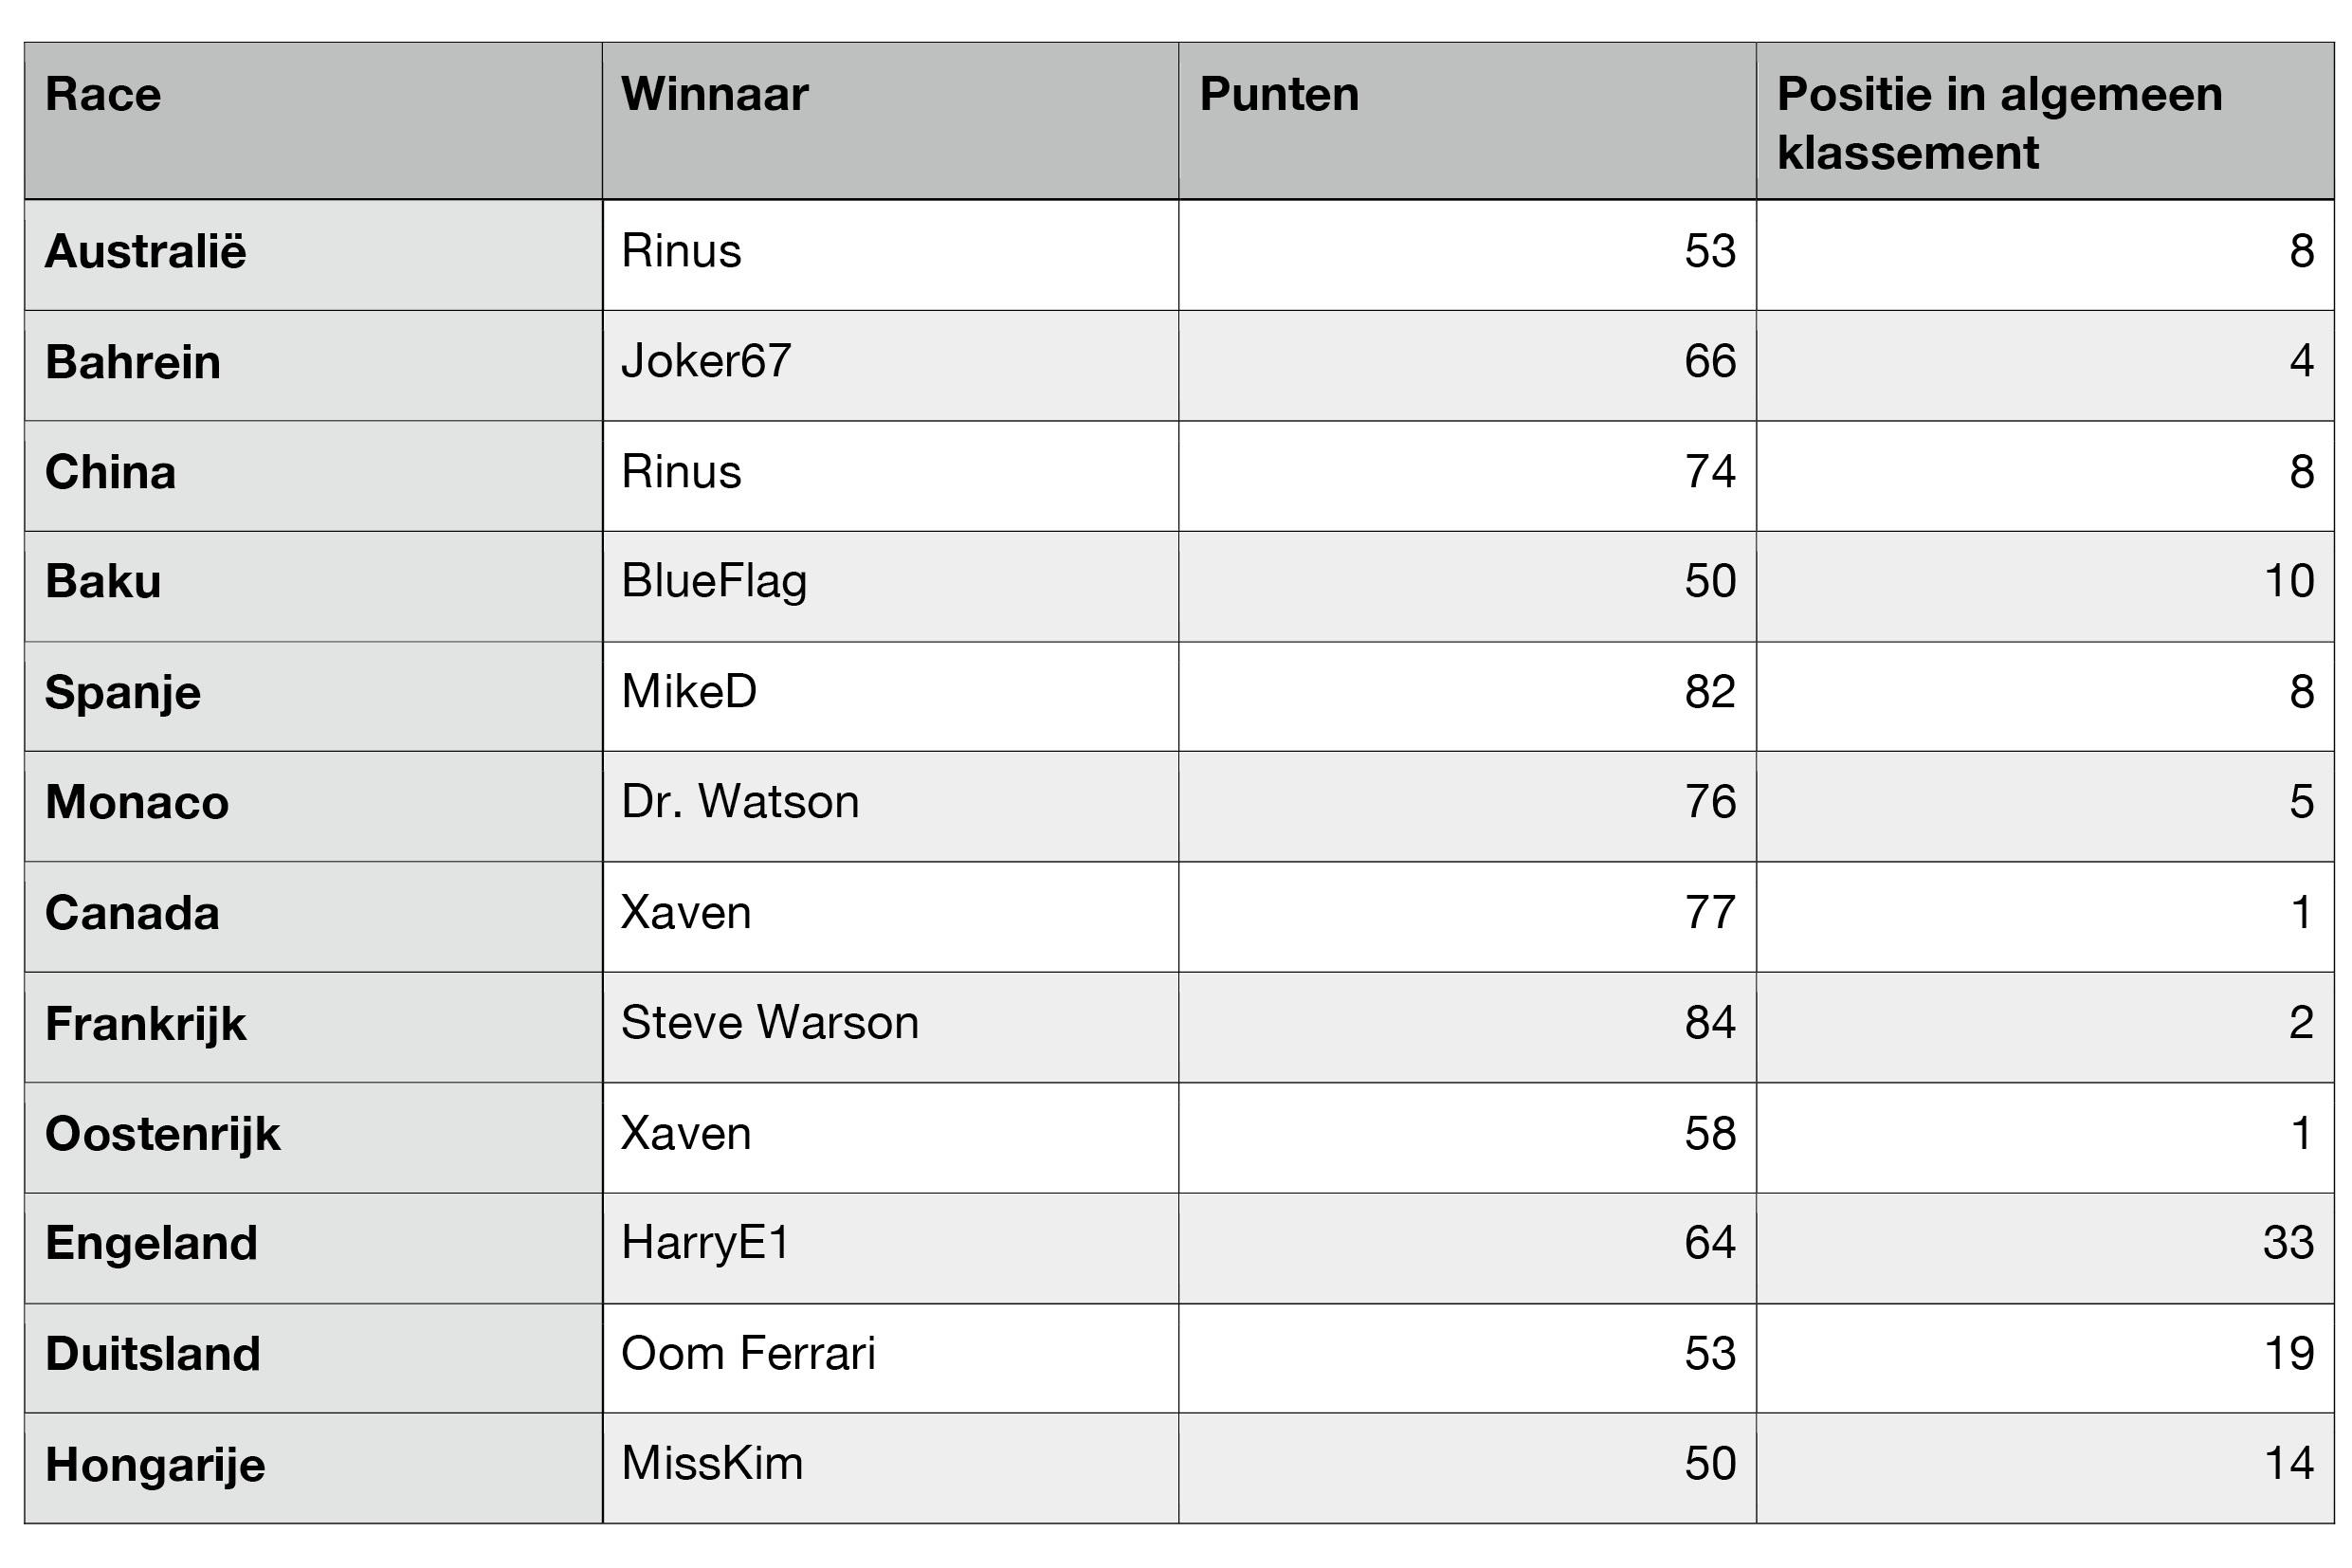Image resolution: width=2352 pixels, height=1568 pixels.
Task: Select the BlueFlag winner cell
Action: point(890,586)
